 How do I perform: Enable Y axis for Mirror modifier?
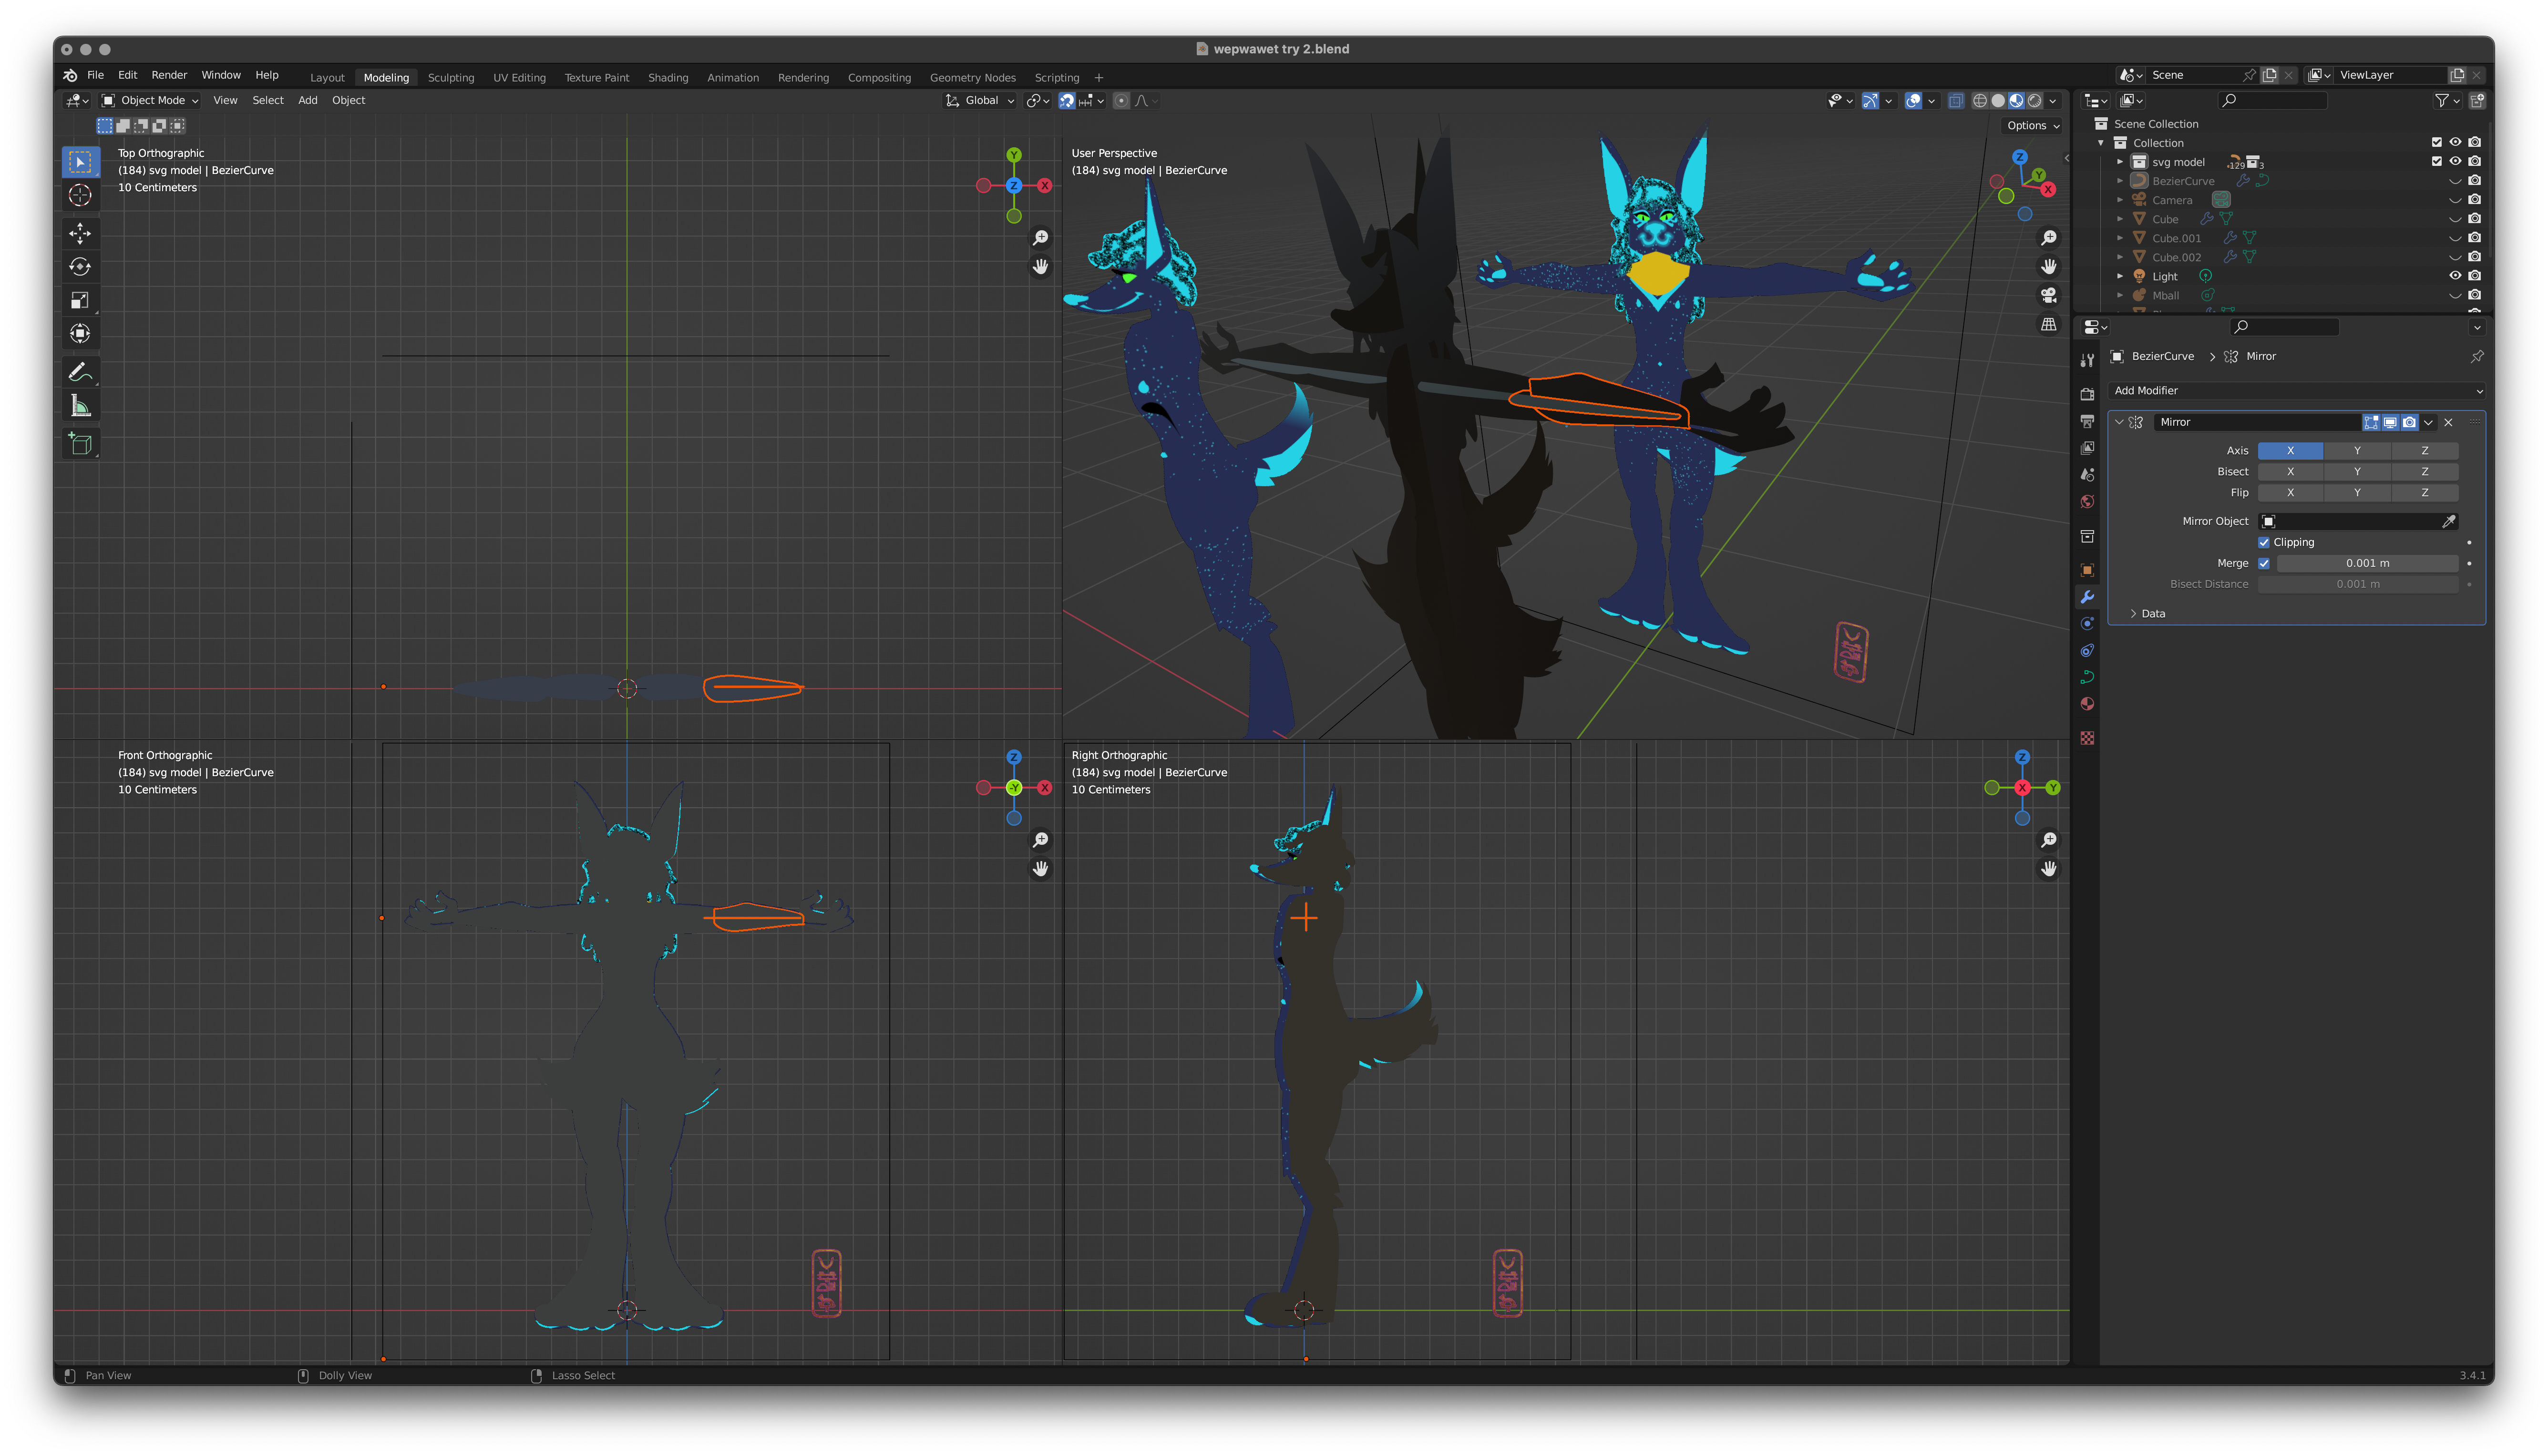tap(2357, 451)
